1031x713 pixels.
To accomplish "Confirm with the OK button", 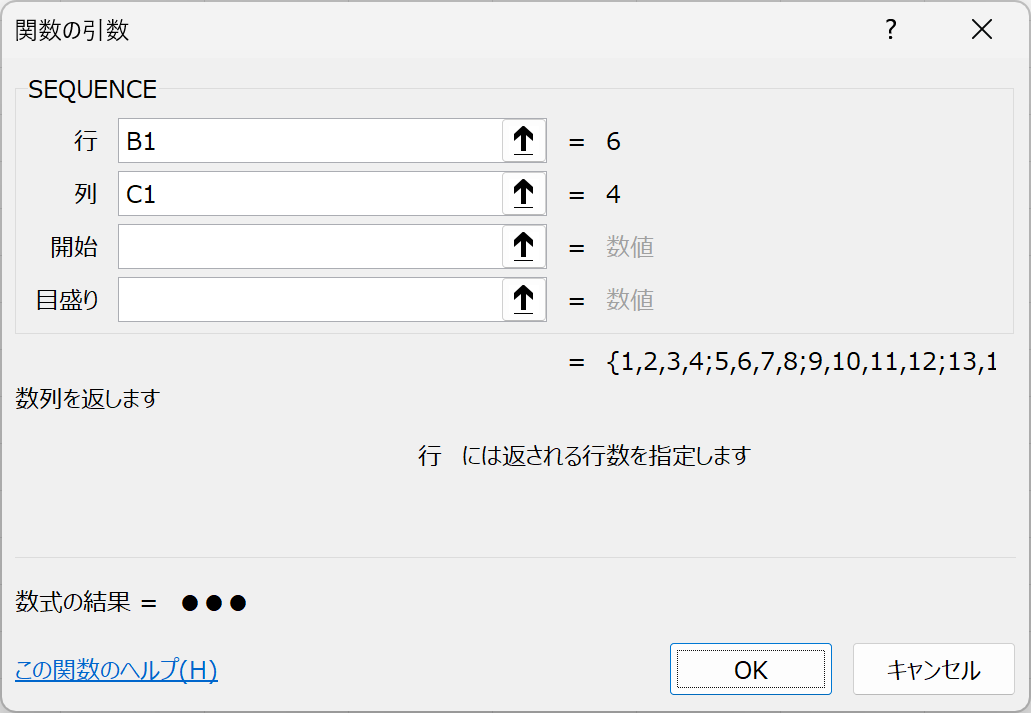I will pos(751,670).
